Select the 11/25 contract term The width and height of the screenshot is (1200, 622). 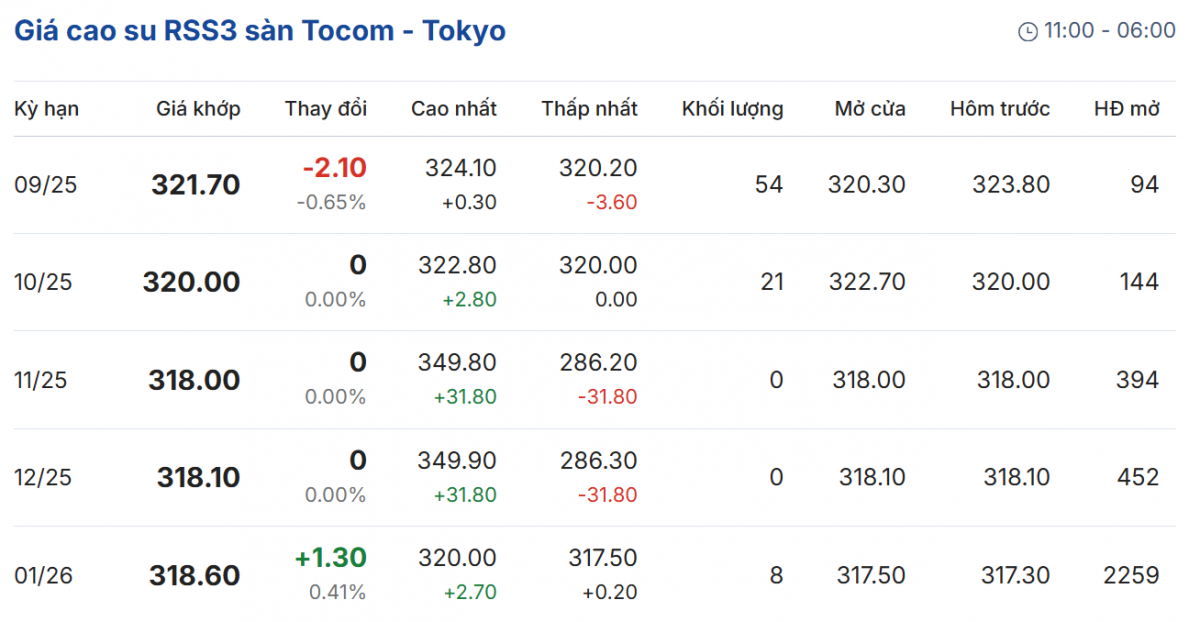(43, 380)
